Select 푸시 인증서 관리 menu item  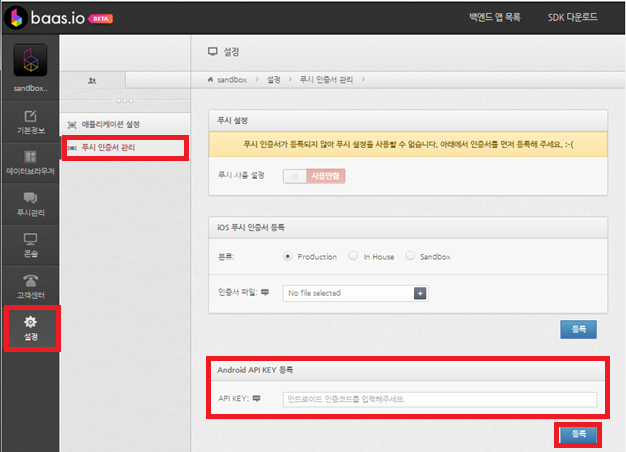click(x=125, y=148)
